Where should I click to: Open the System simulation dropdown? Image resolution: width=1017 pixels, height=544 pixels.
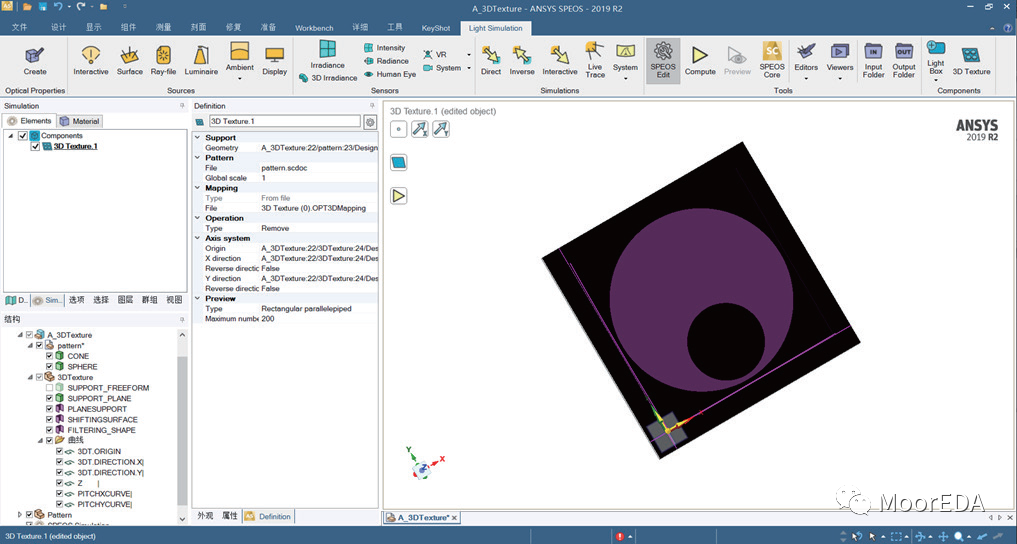625,79
